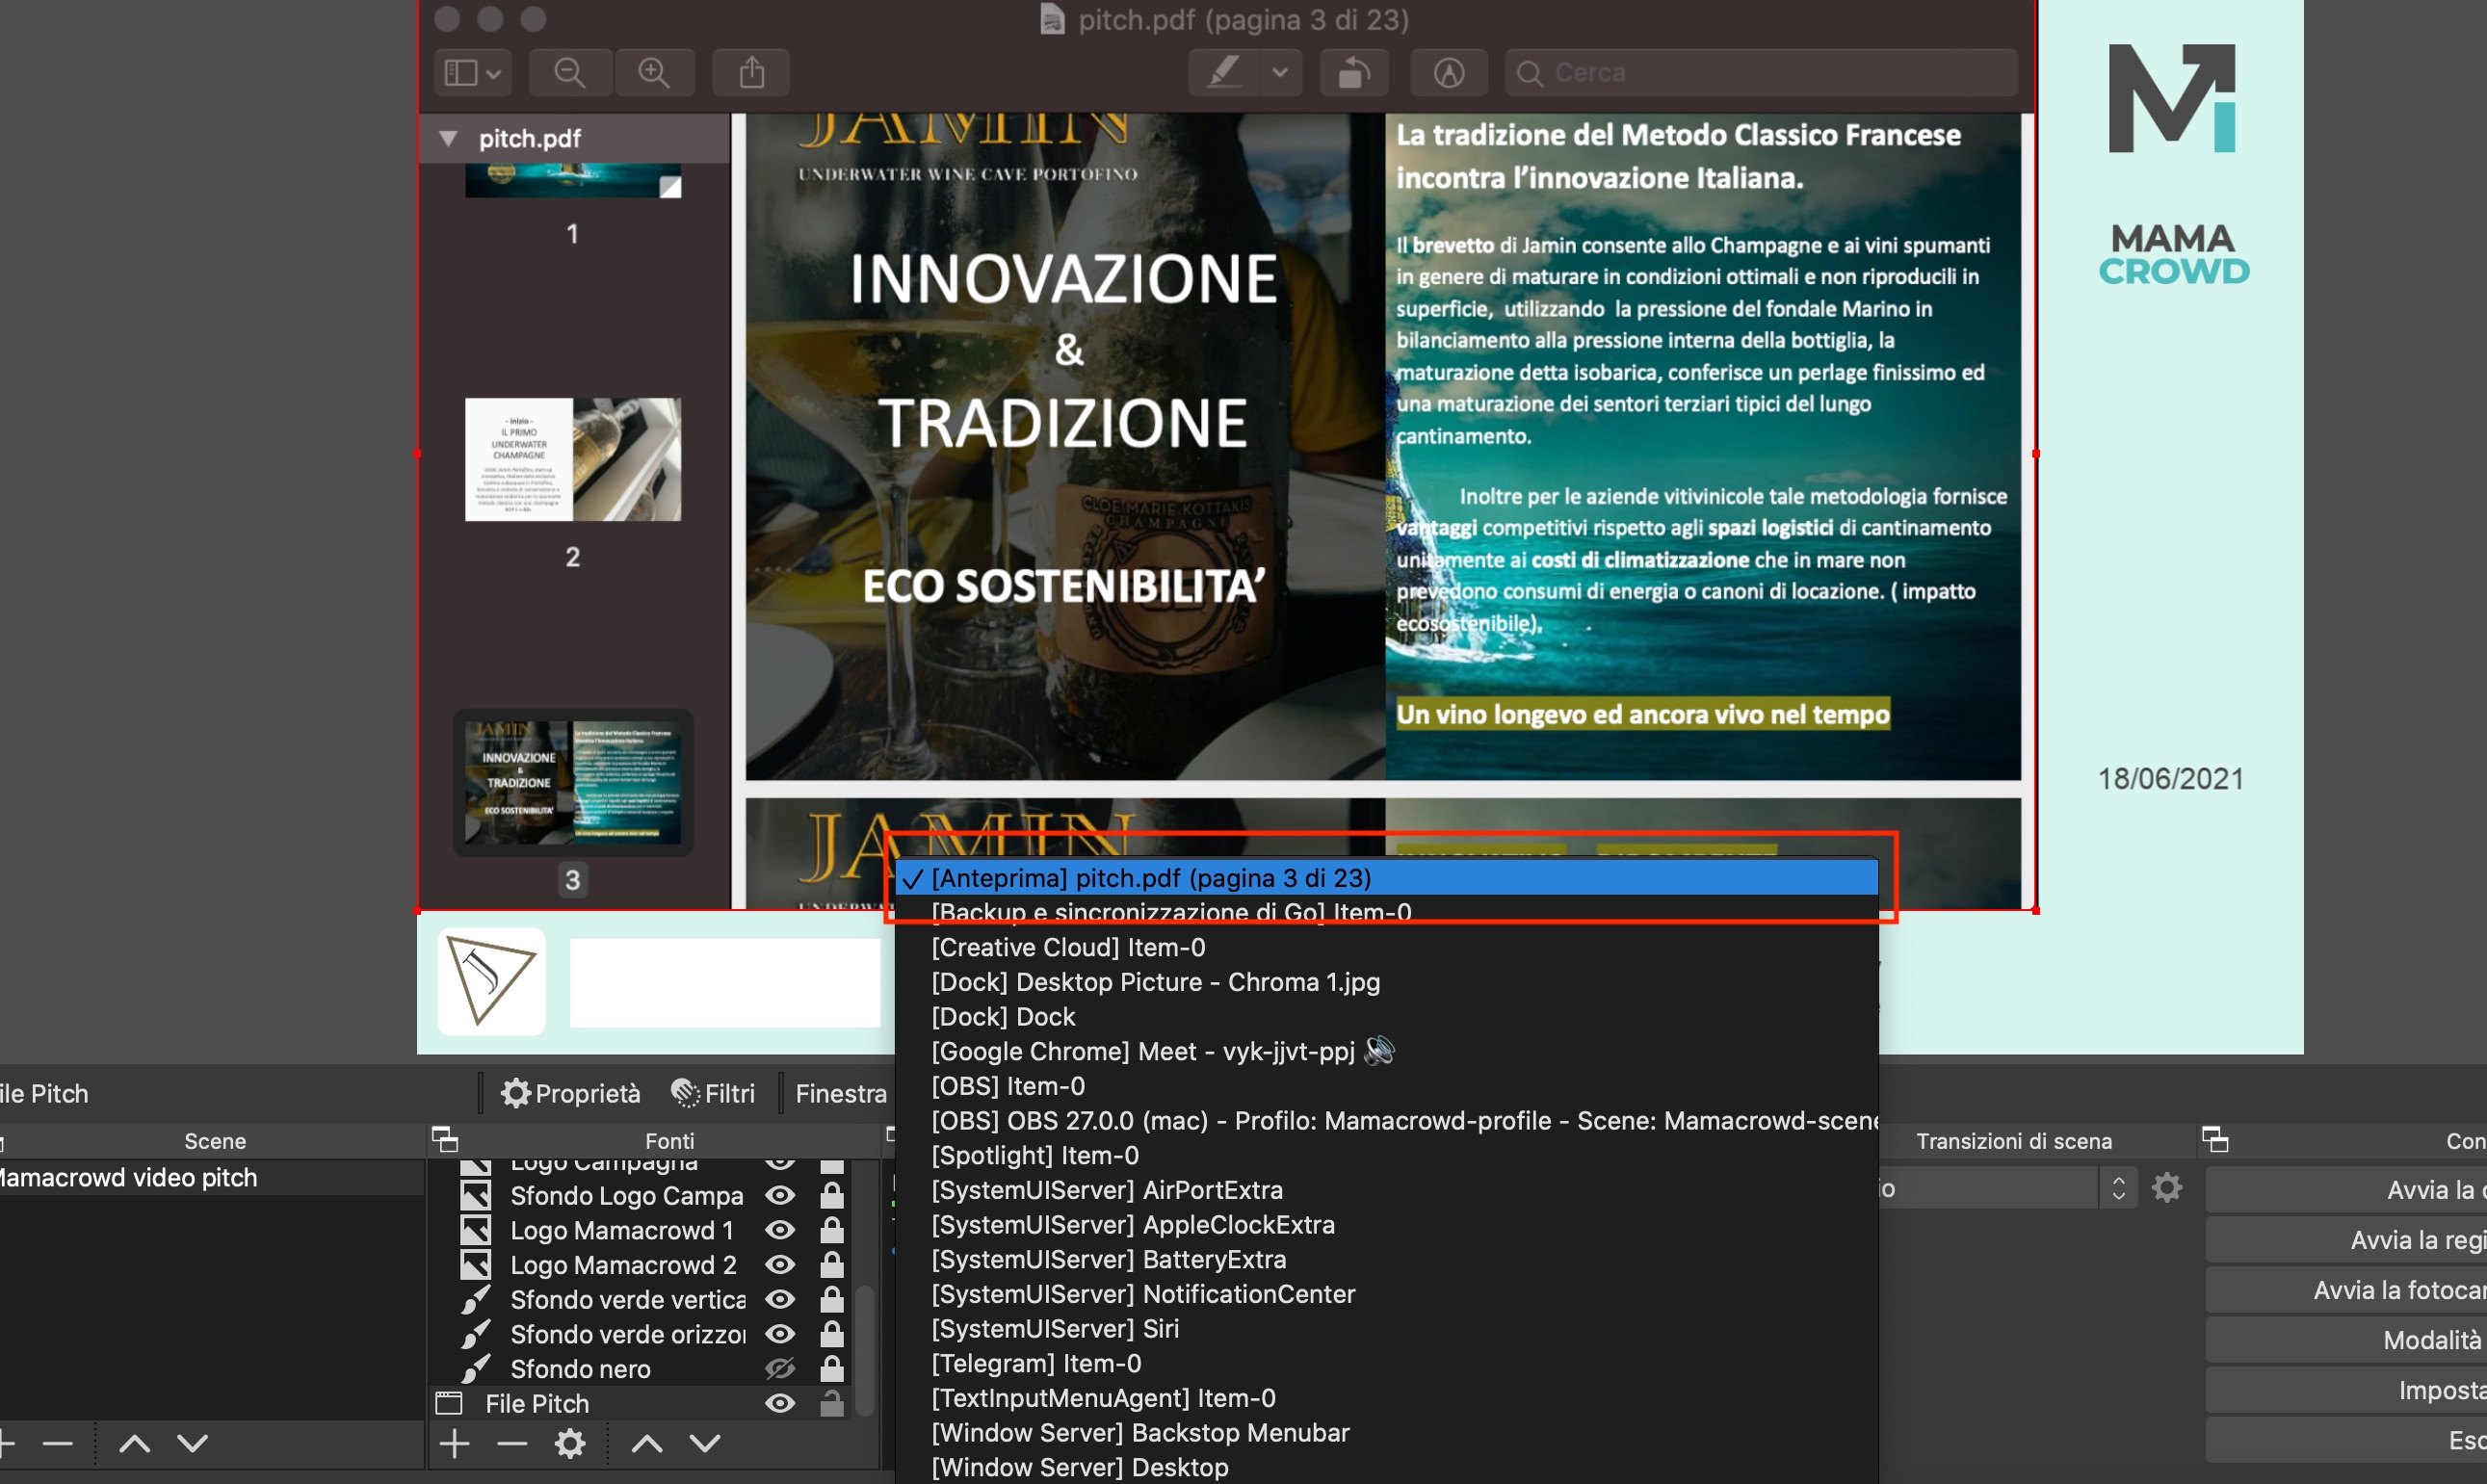Show the hidden Sfondo nero source
Screen dimensions: 2487x1484
[780, 1368]
